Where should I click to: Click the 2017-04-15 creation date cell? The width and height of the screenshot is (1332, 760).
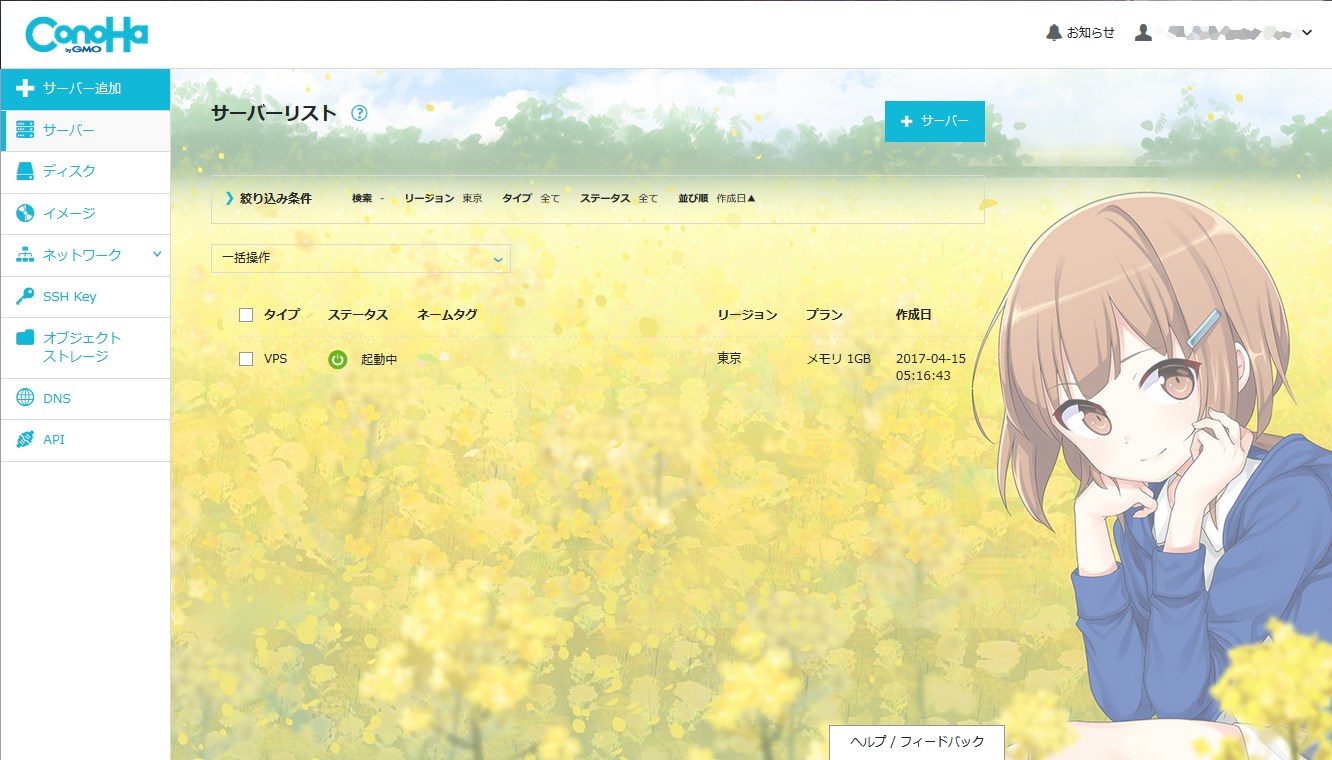pyautogui.click(x=930, y=367)
